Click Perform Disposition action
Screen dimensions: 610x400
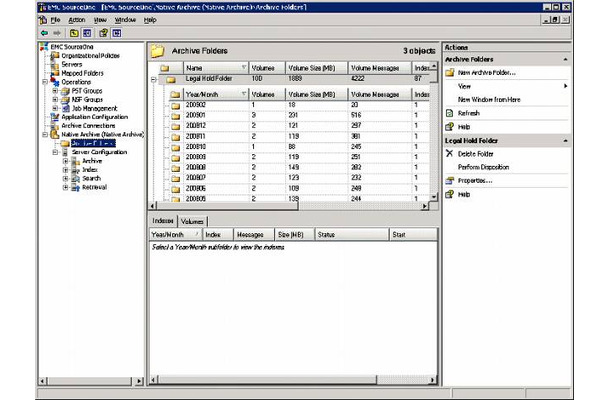coord(484,167)
